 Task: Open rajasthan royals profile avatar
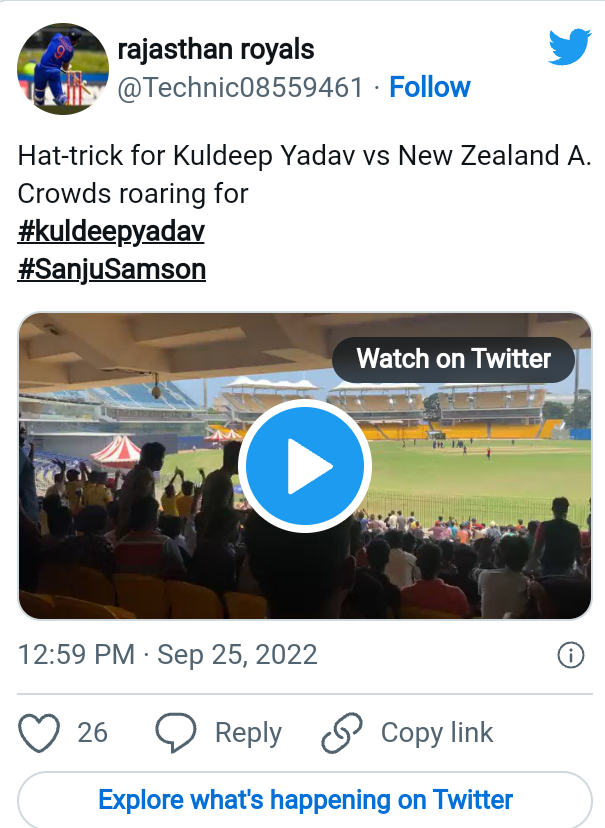pos(58,68)
